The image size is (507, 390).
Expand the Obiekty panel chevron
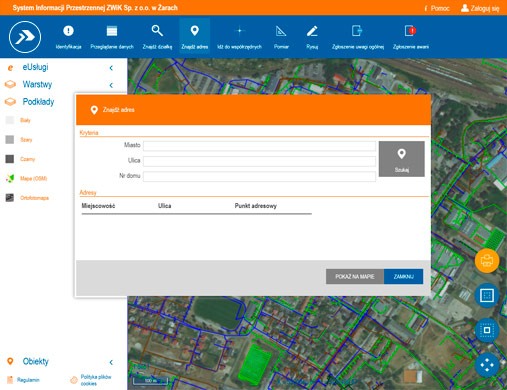pos(111,362)
